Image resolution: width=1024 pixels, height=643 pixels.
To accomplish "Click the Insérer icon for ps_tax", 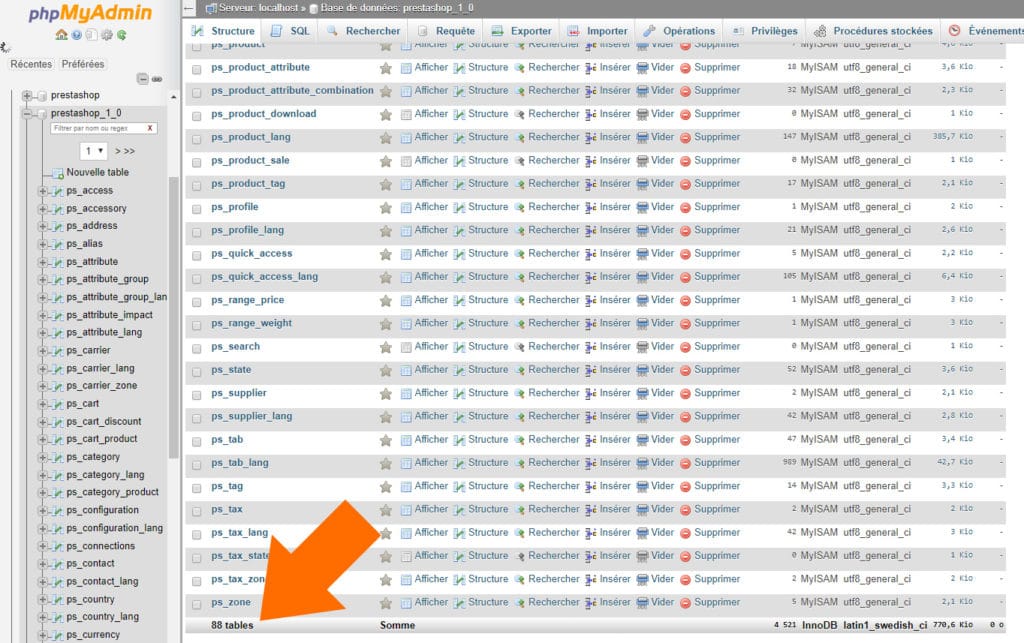I will (x=591, y=510).
